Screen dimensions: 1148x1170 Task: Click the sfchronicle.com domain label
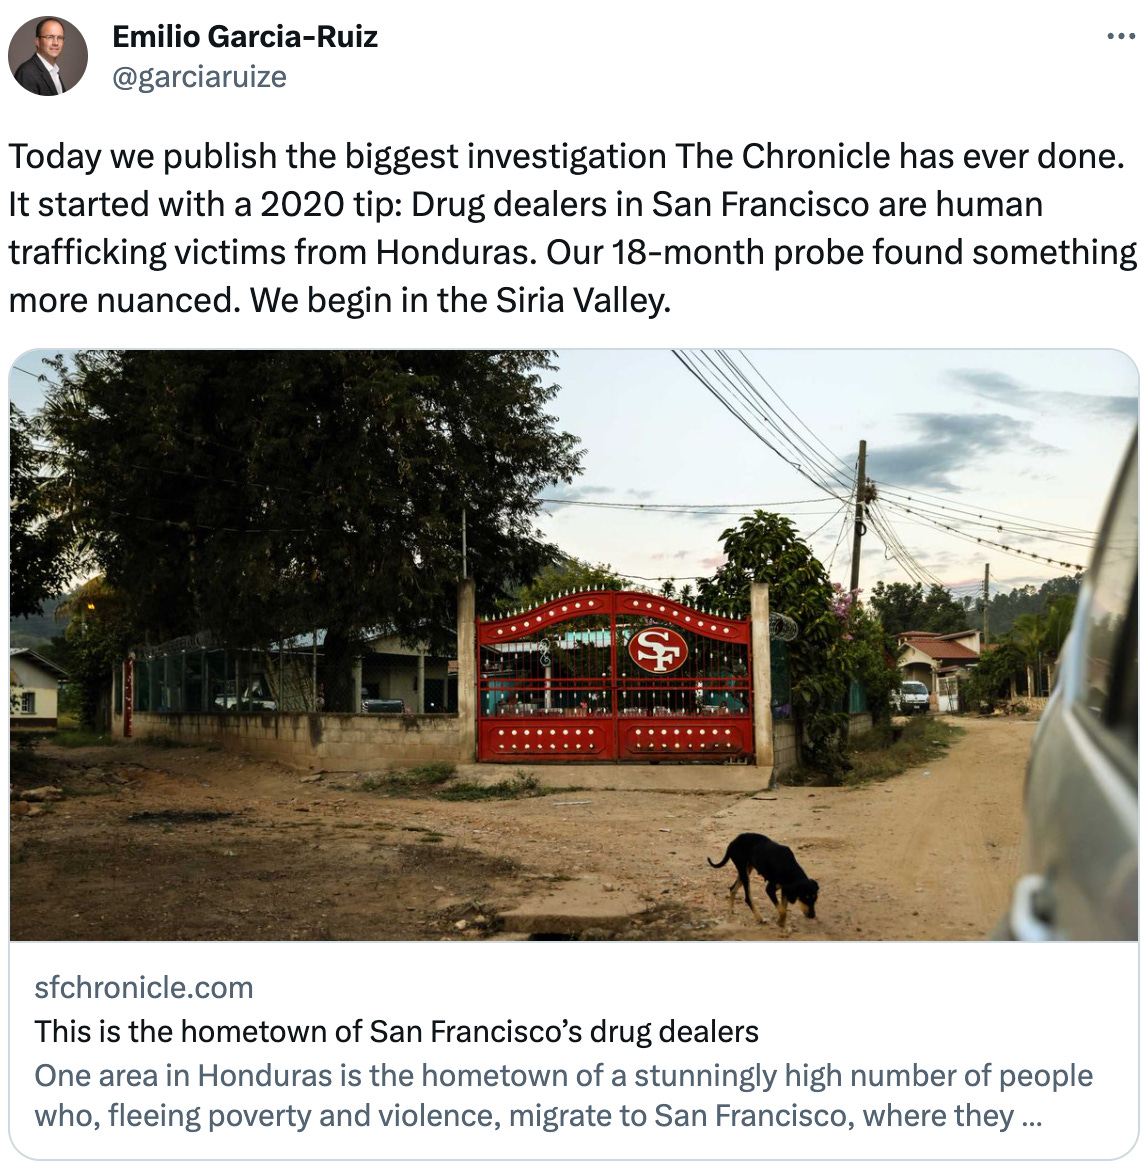click(144, 987)
